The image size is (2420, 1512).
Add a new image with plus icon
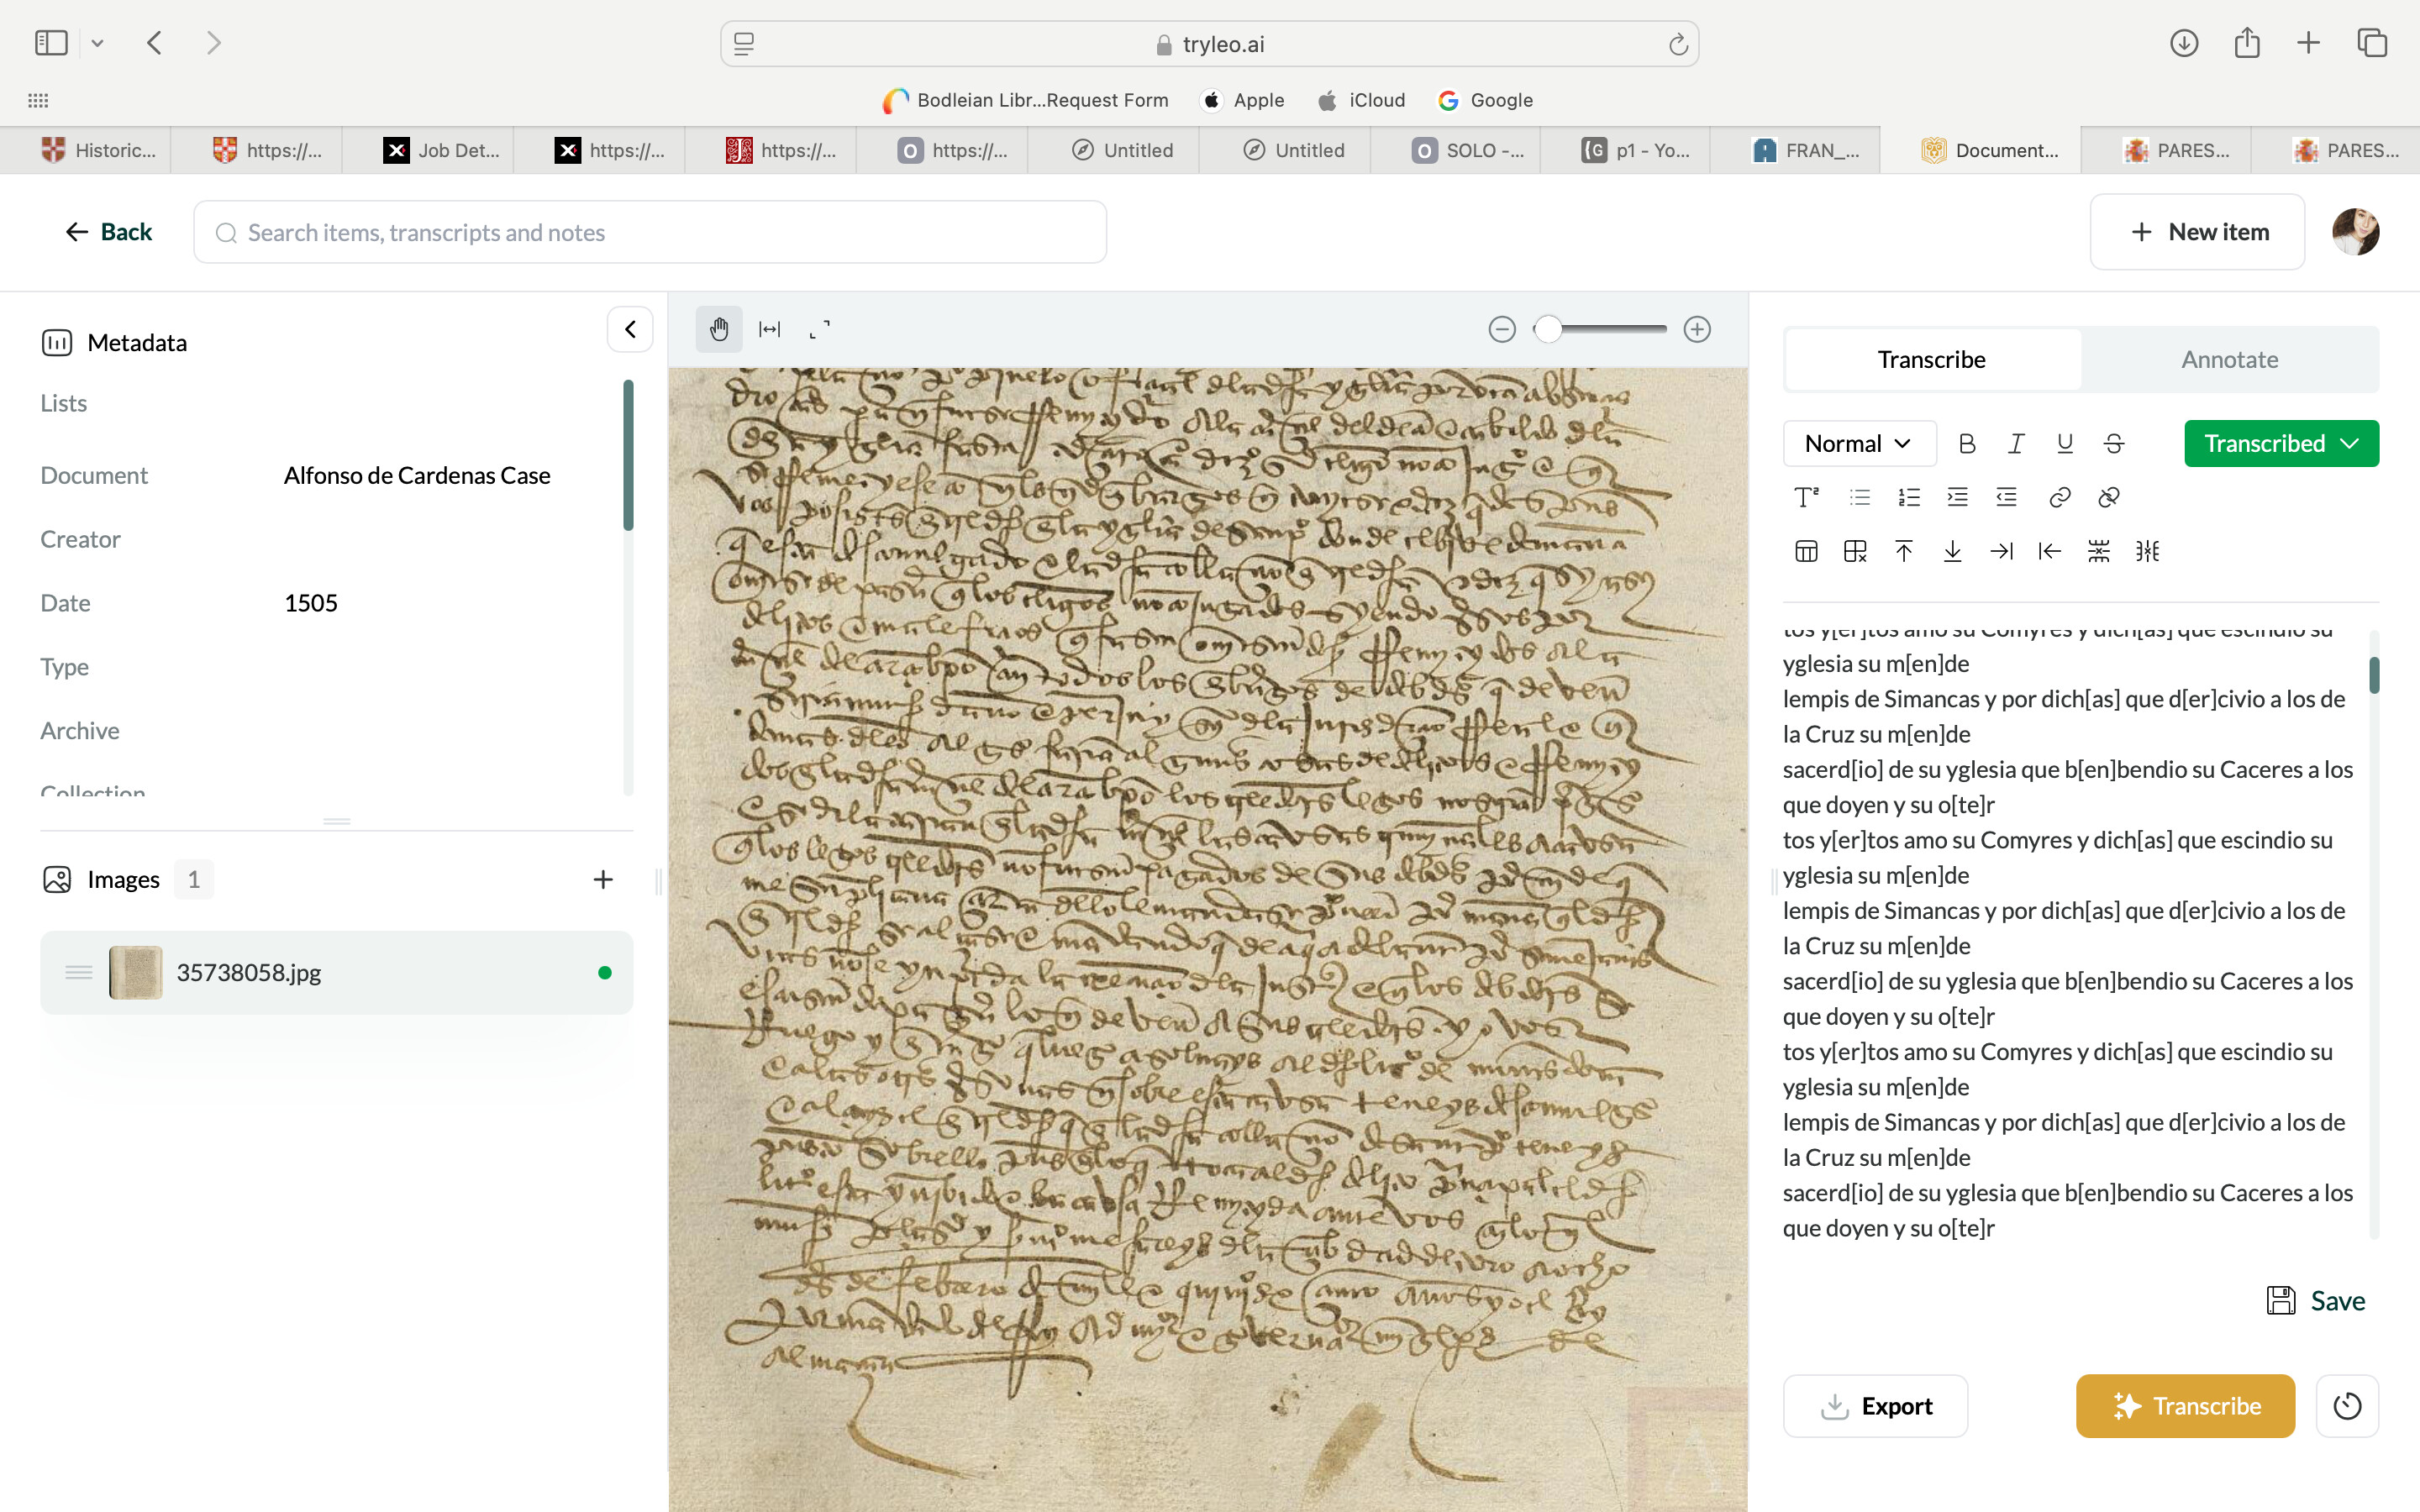pos(602,879)
